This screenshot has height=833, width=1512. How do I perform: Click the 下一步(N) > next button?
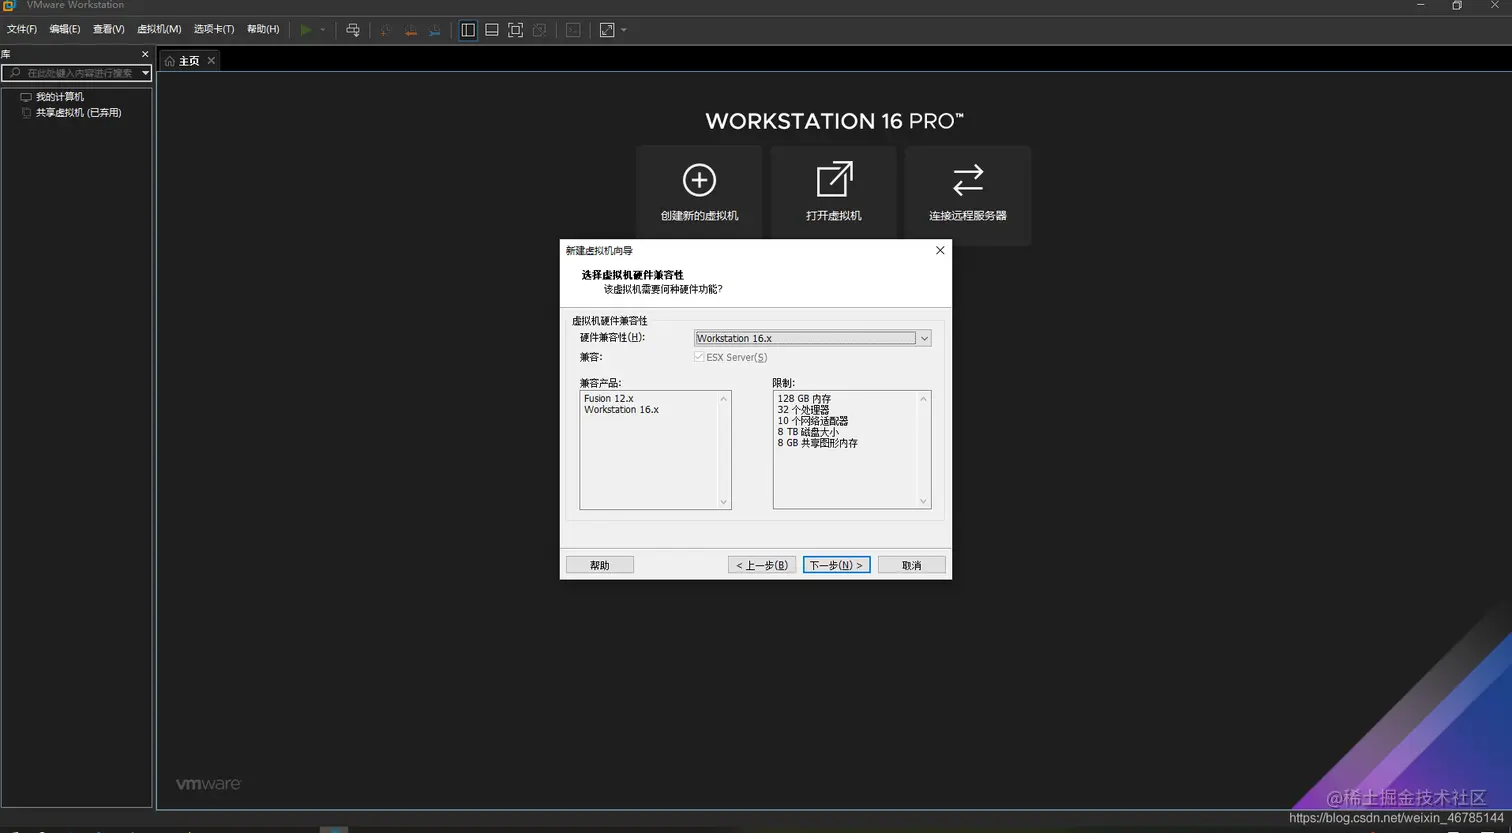tap(837, 565)
